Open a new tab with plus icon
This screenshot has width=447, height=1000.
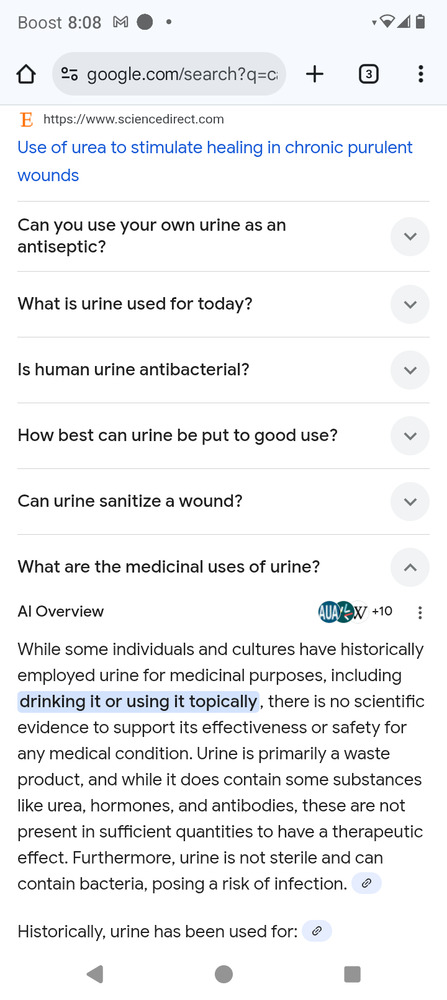click(x=314, y=75)
